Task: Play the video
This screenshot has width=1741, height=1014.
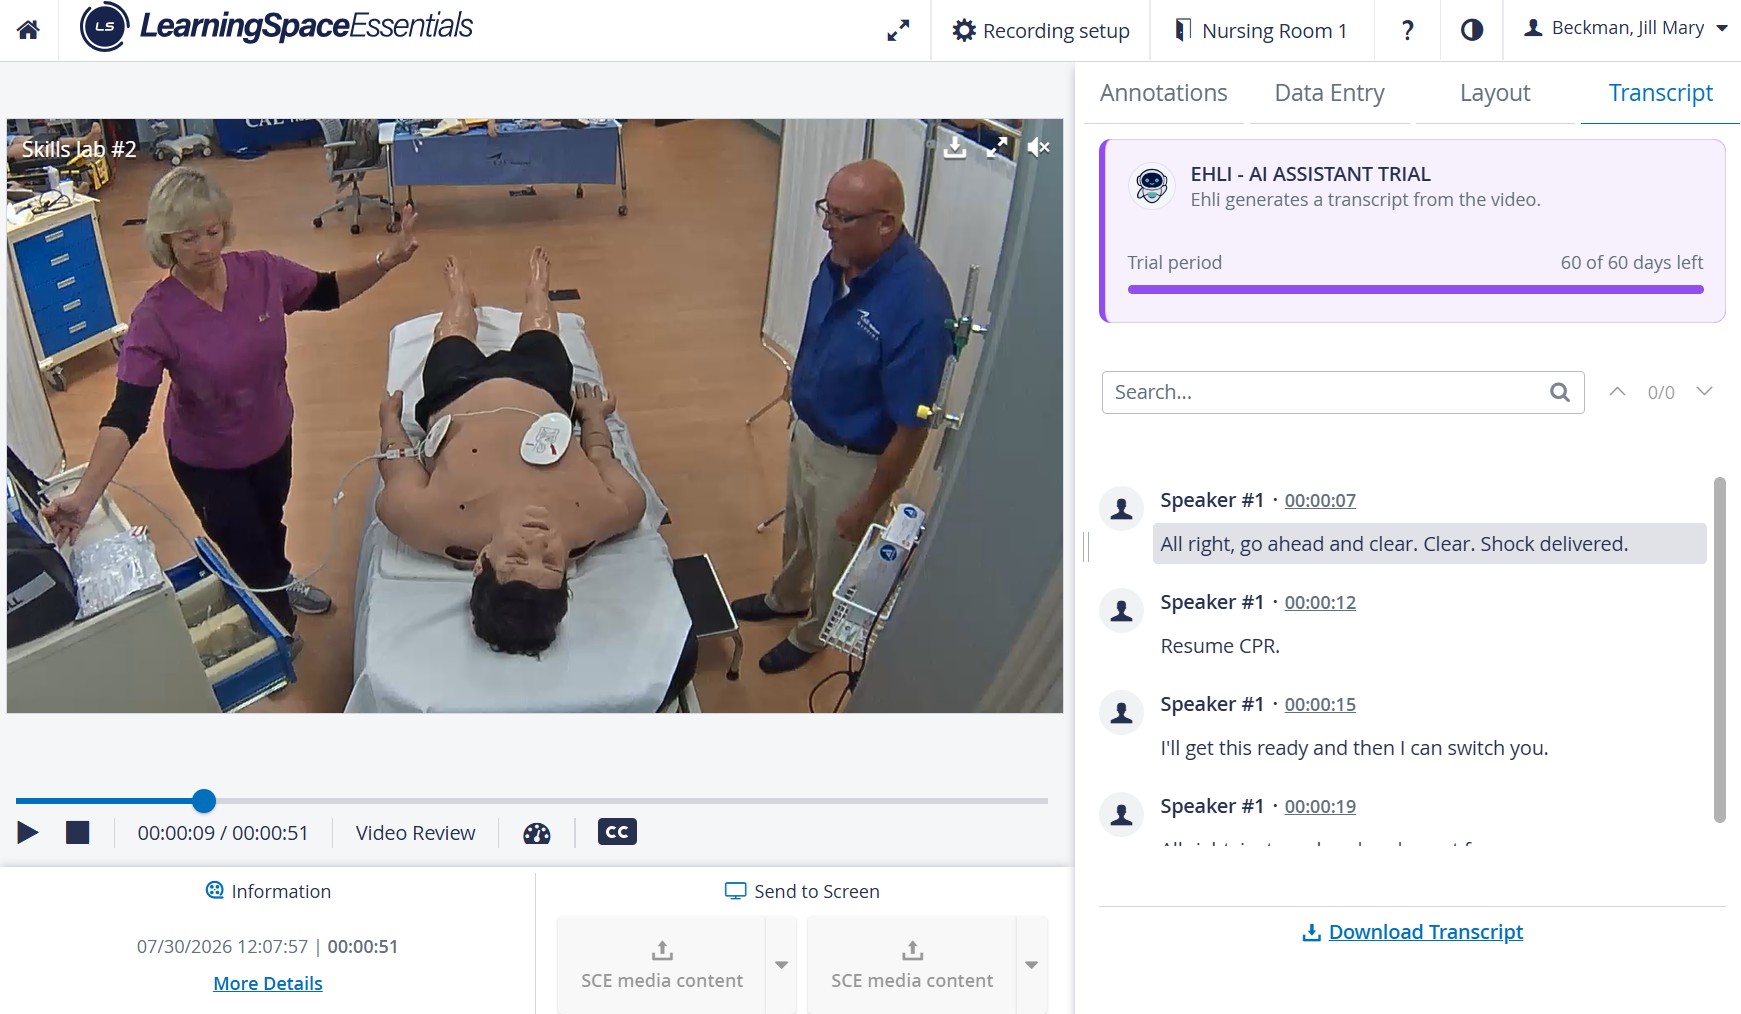Action: pos(28,833)
